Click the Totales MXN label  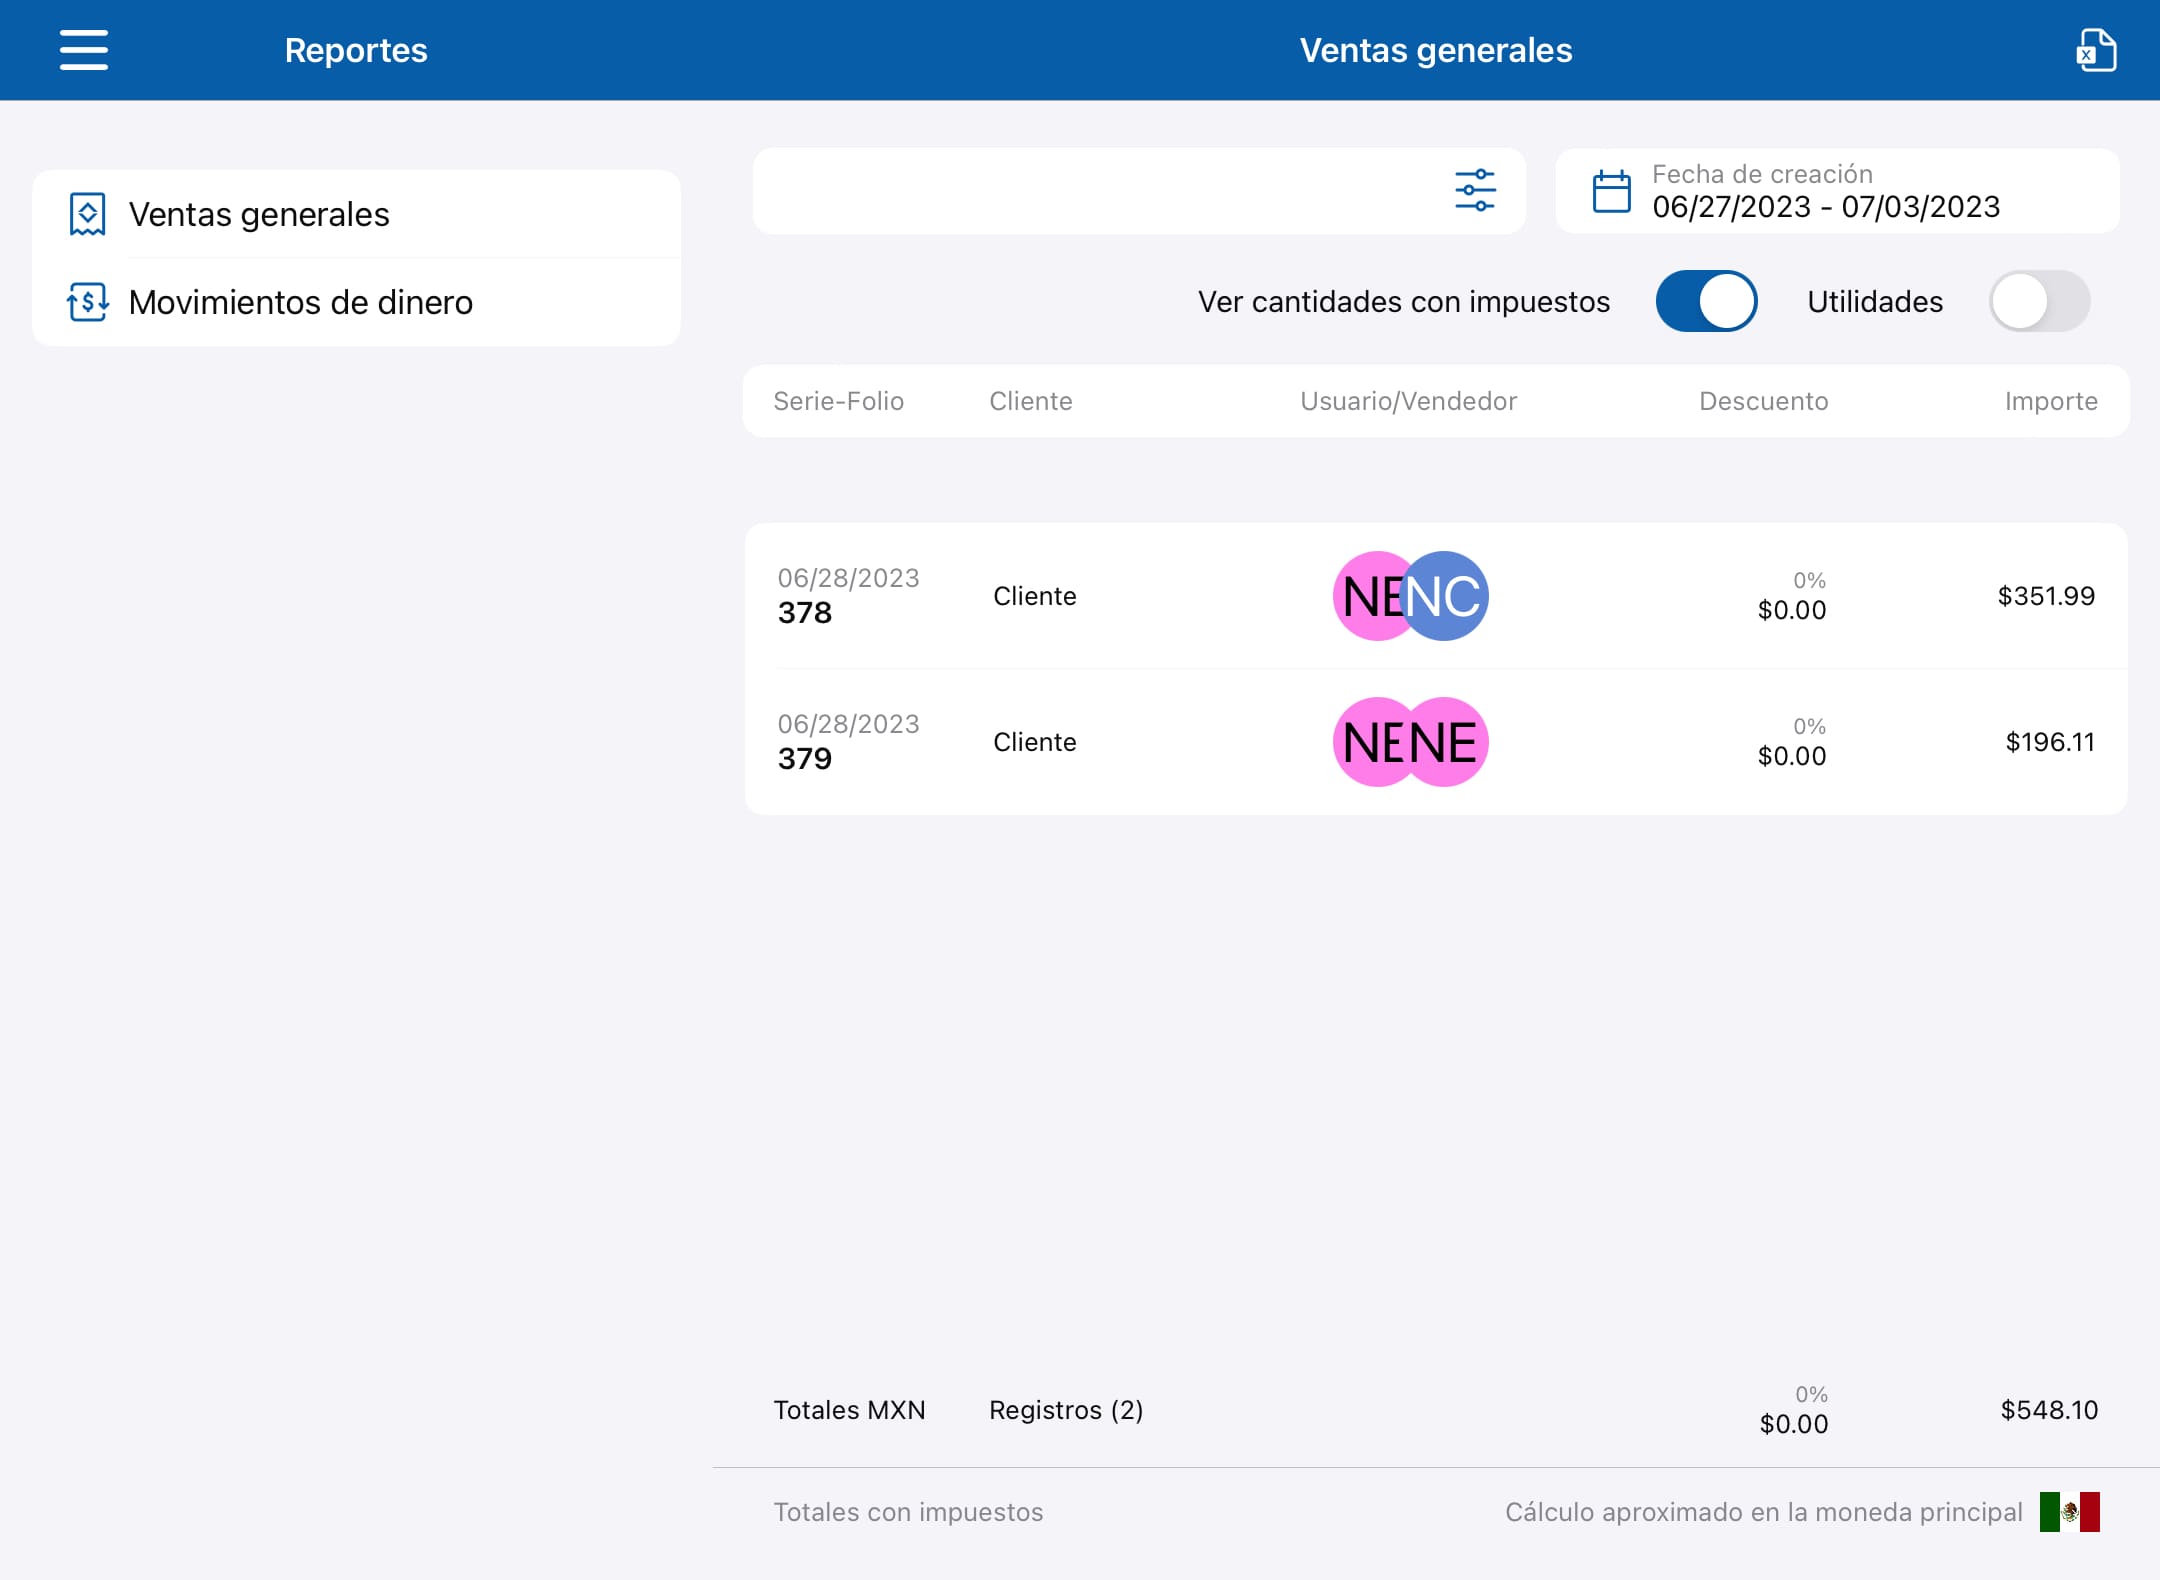849,1410
